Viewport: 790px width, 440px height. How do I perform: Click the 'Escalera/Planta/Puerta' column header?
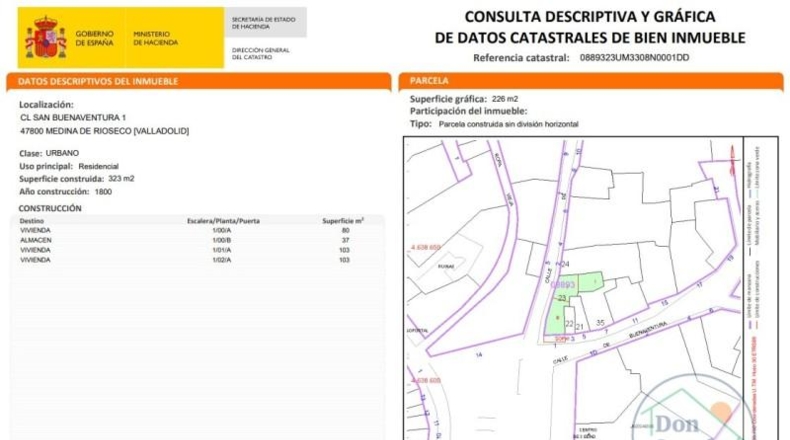223,221
